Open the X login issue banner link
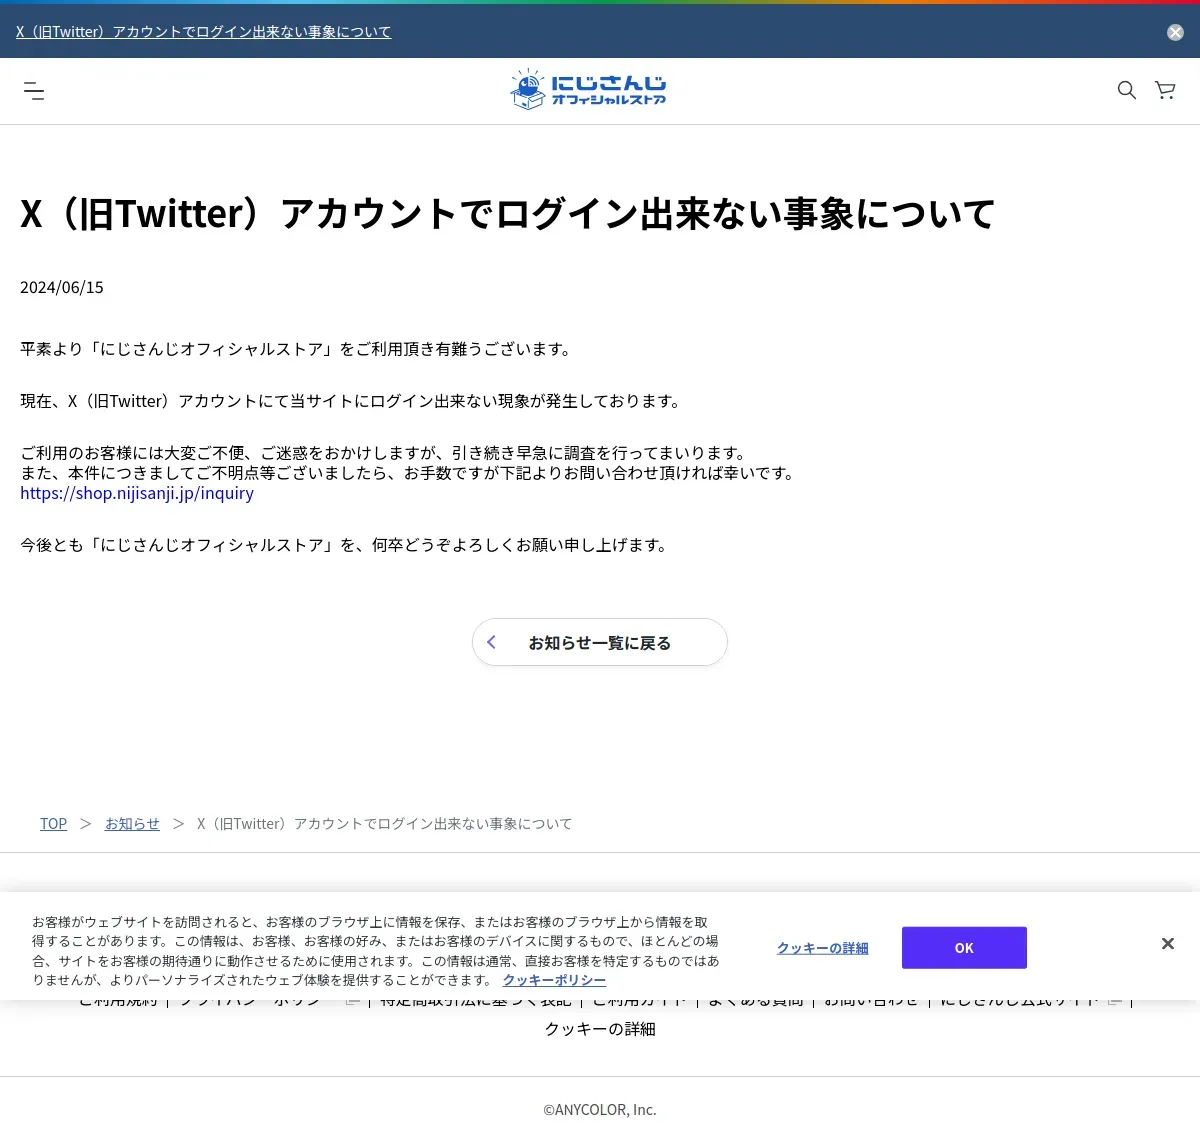Screen dimensions: 1200x1143 pos(204,32)
